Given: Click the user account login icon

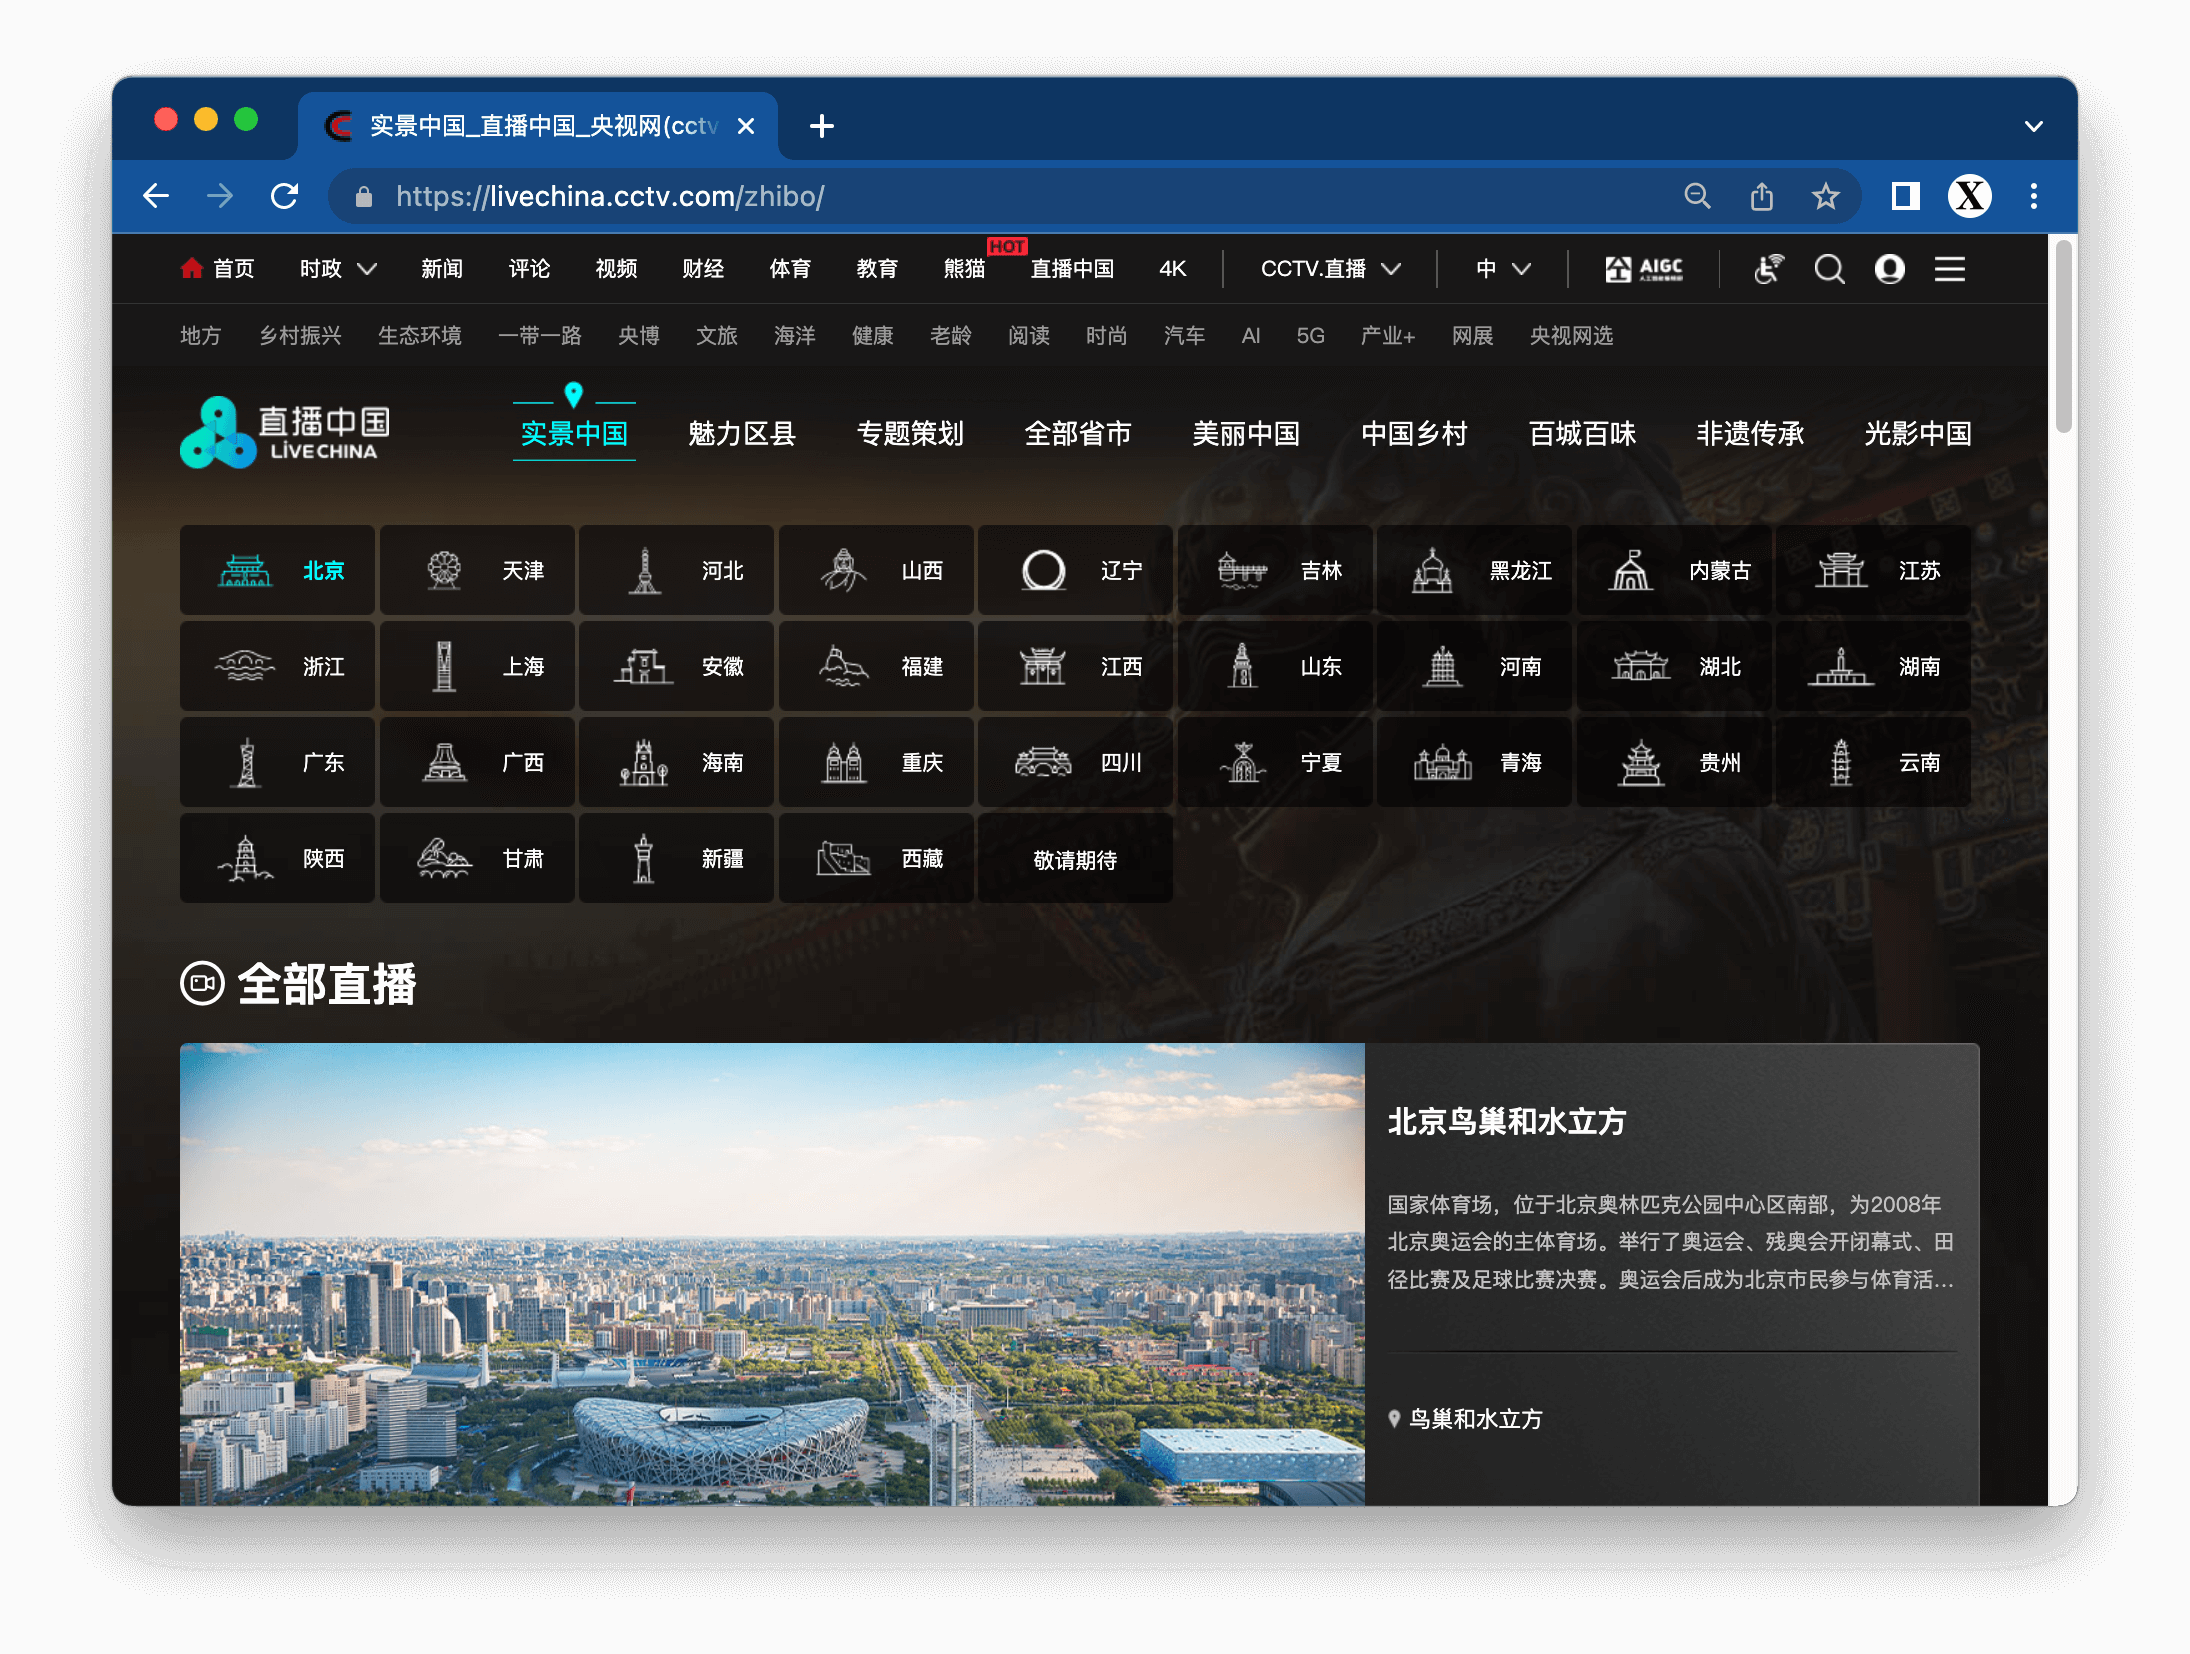Looking at the screenshot, I should pos(1889,269).
